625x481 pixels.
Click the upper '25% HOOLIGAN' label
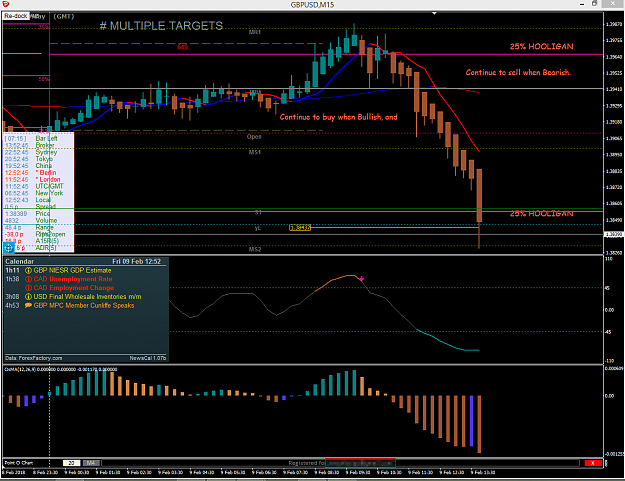[541, 46]
